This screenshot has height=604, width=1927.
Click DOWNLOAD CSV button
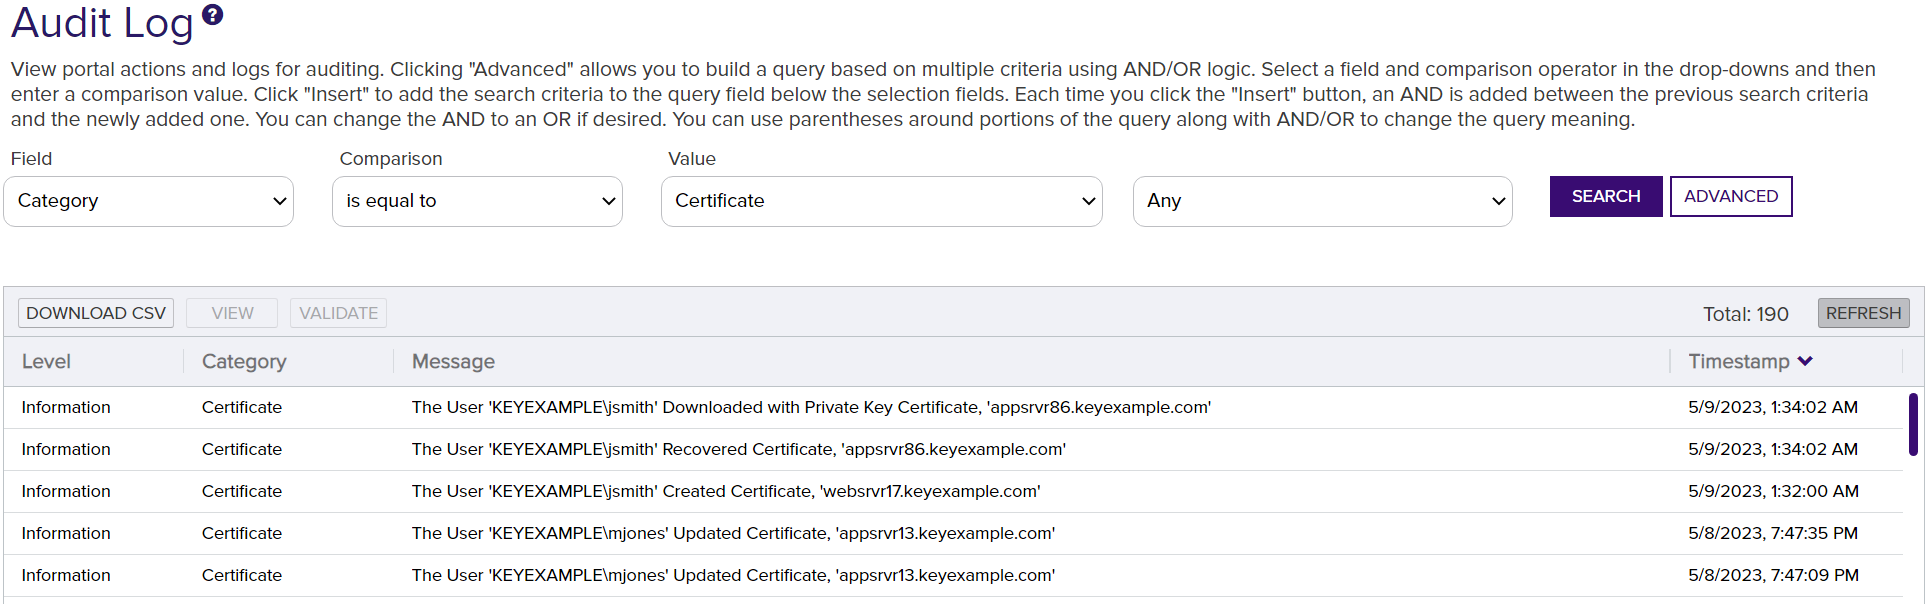tap(96, 313)
